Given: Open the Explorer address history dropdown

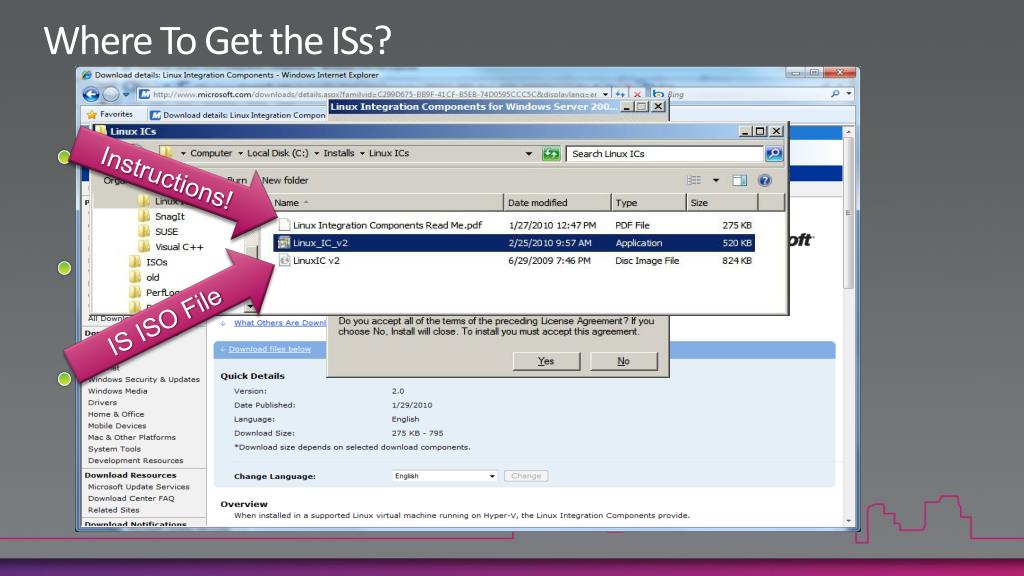Looking at the screenshot, I should coord(528,154).
